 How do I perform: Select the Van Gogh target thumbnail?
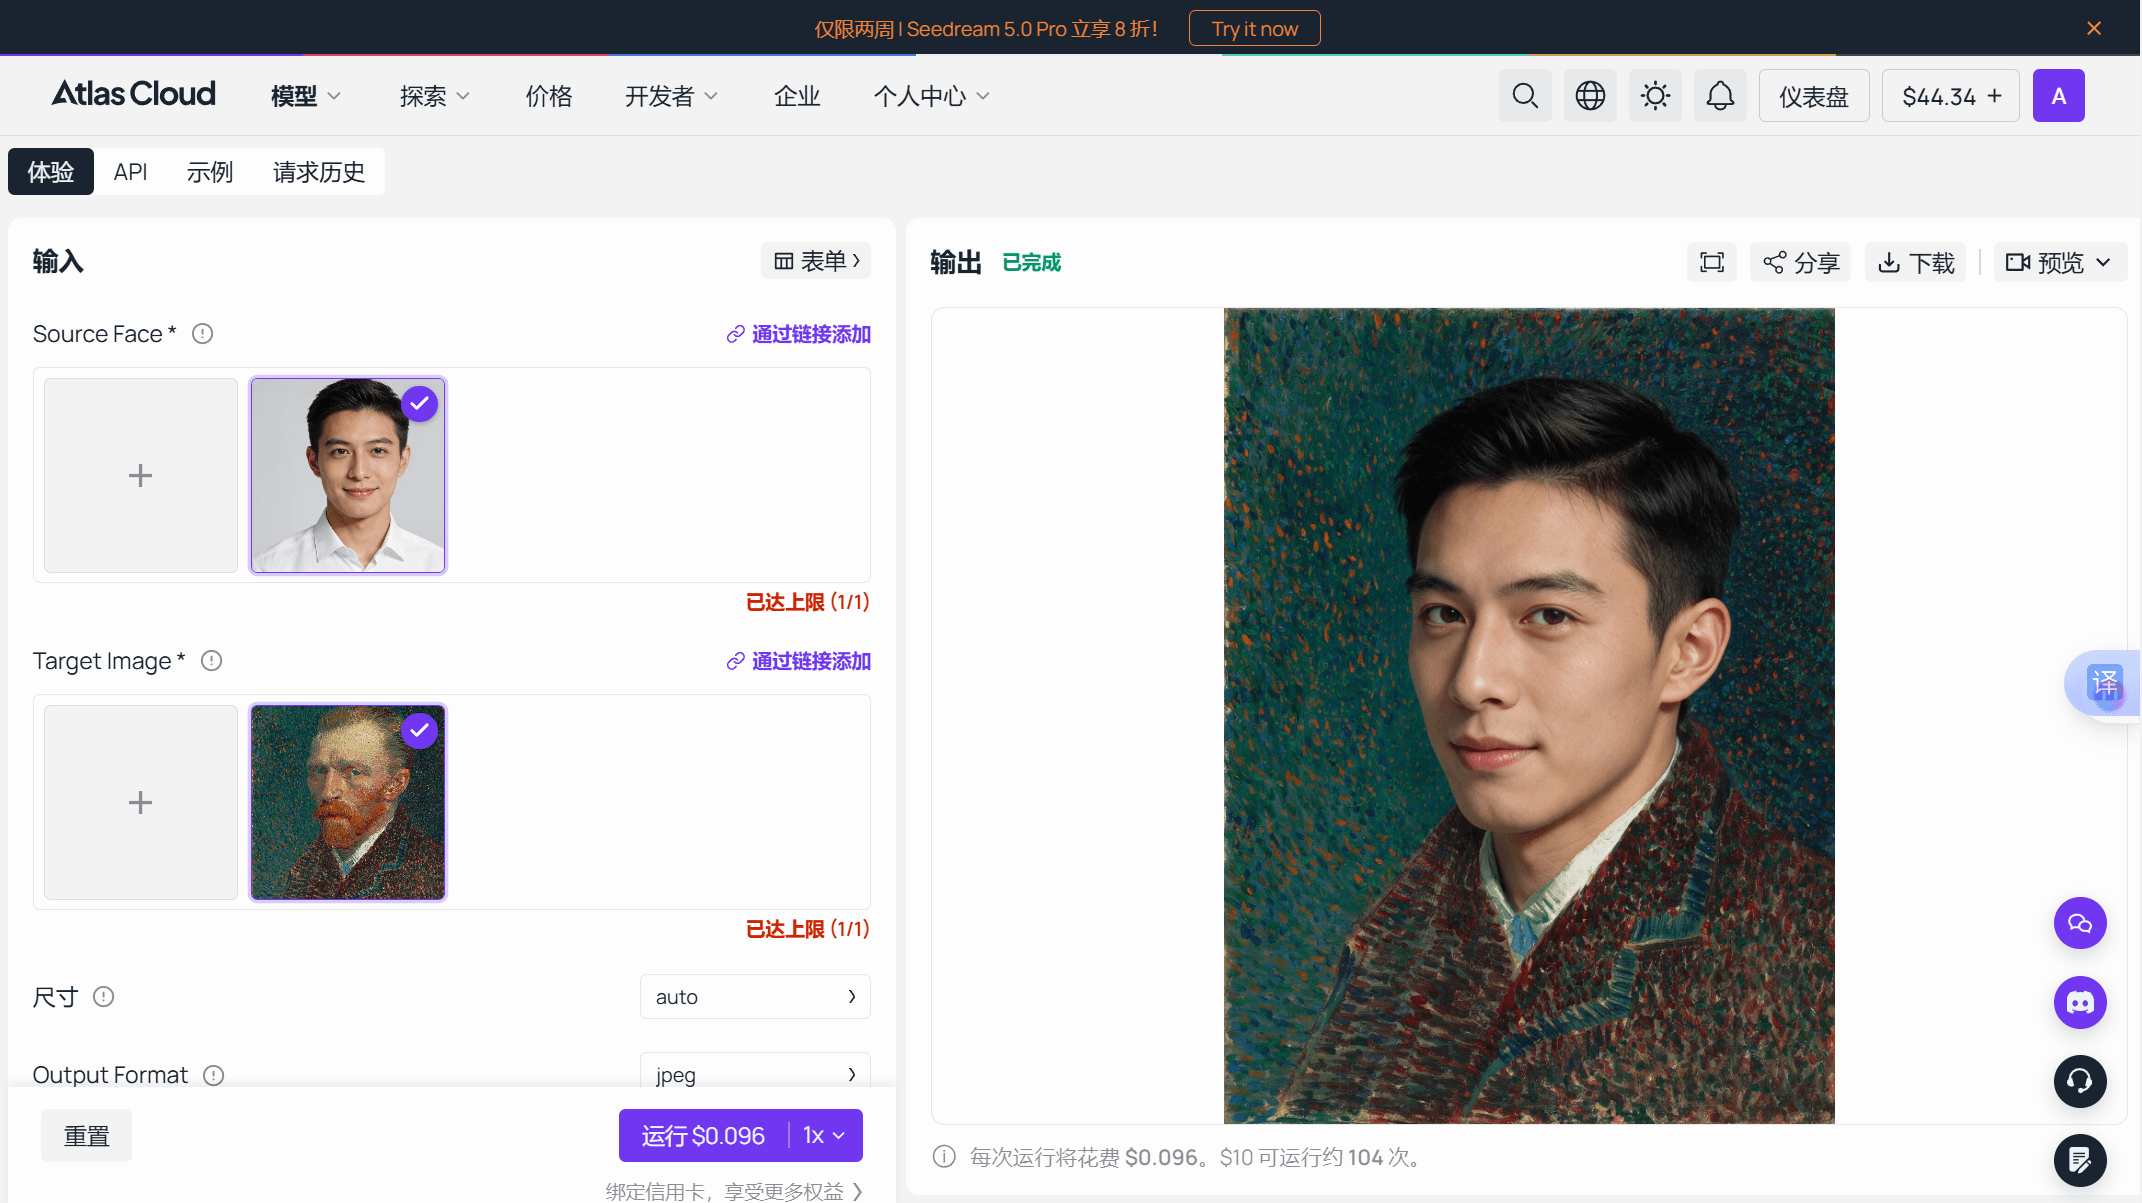pos(348,802)
